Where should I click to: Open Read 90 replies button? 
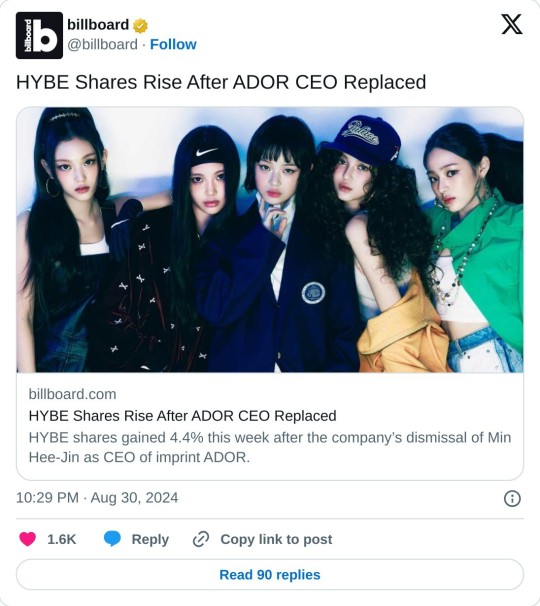coord(270,575)
